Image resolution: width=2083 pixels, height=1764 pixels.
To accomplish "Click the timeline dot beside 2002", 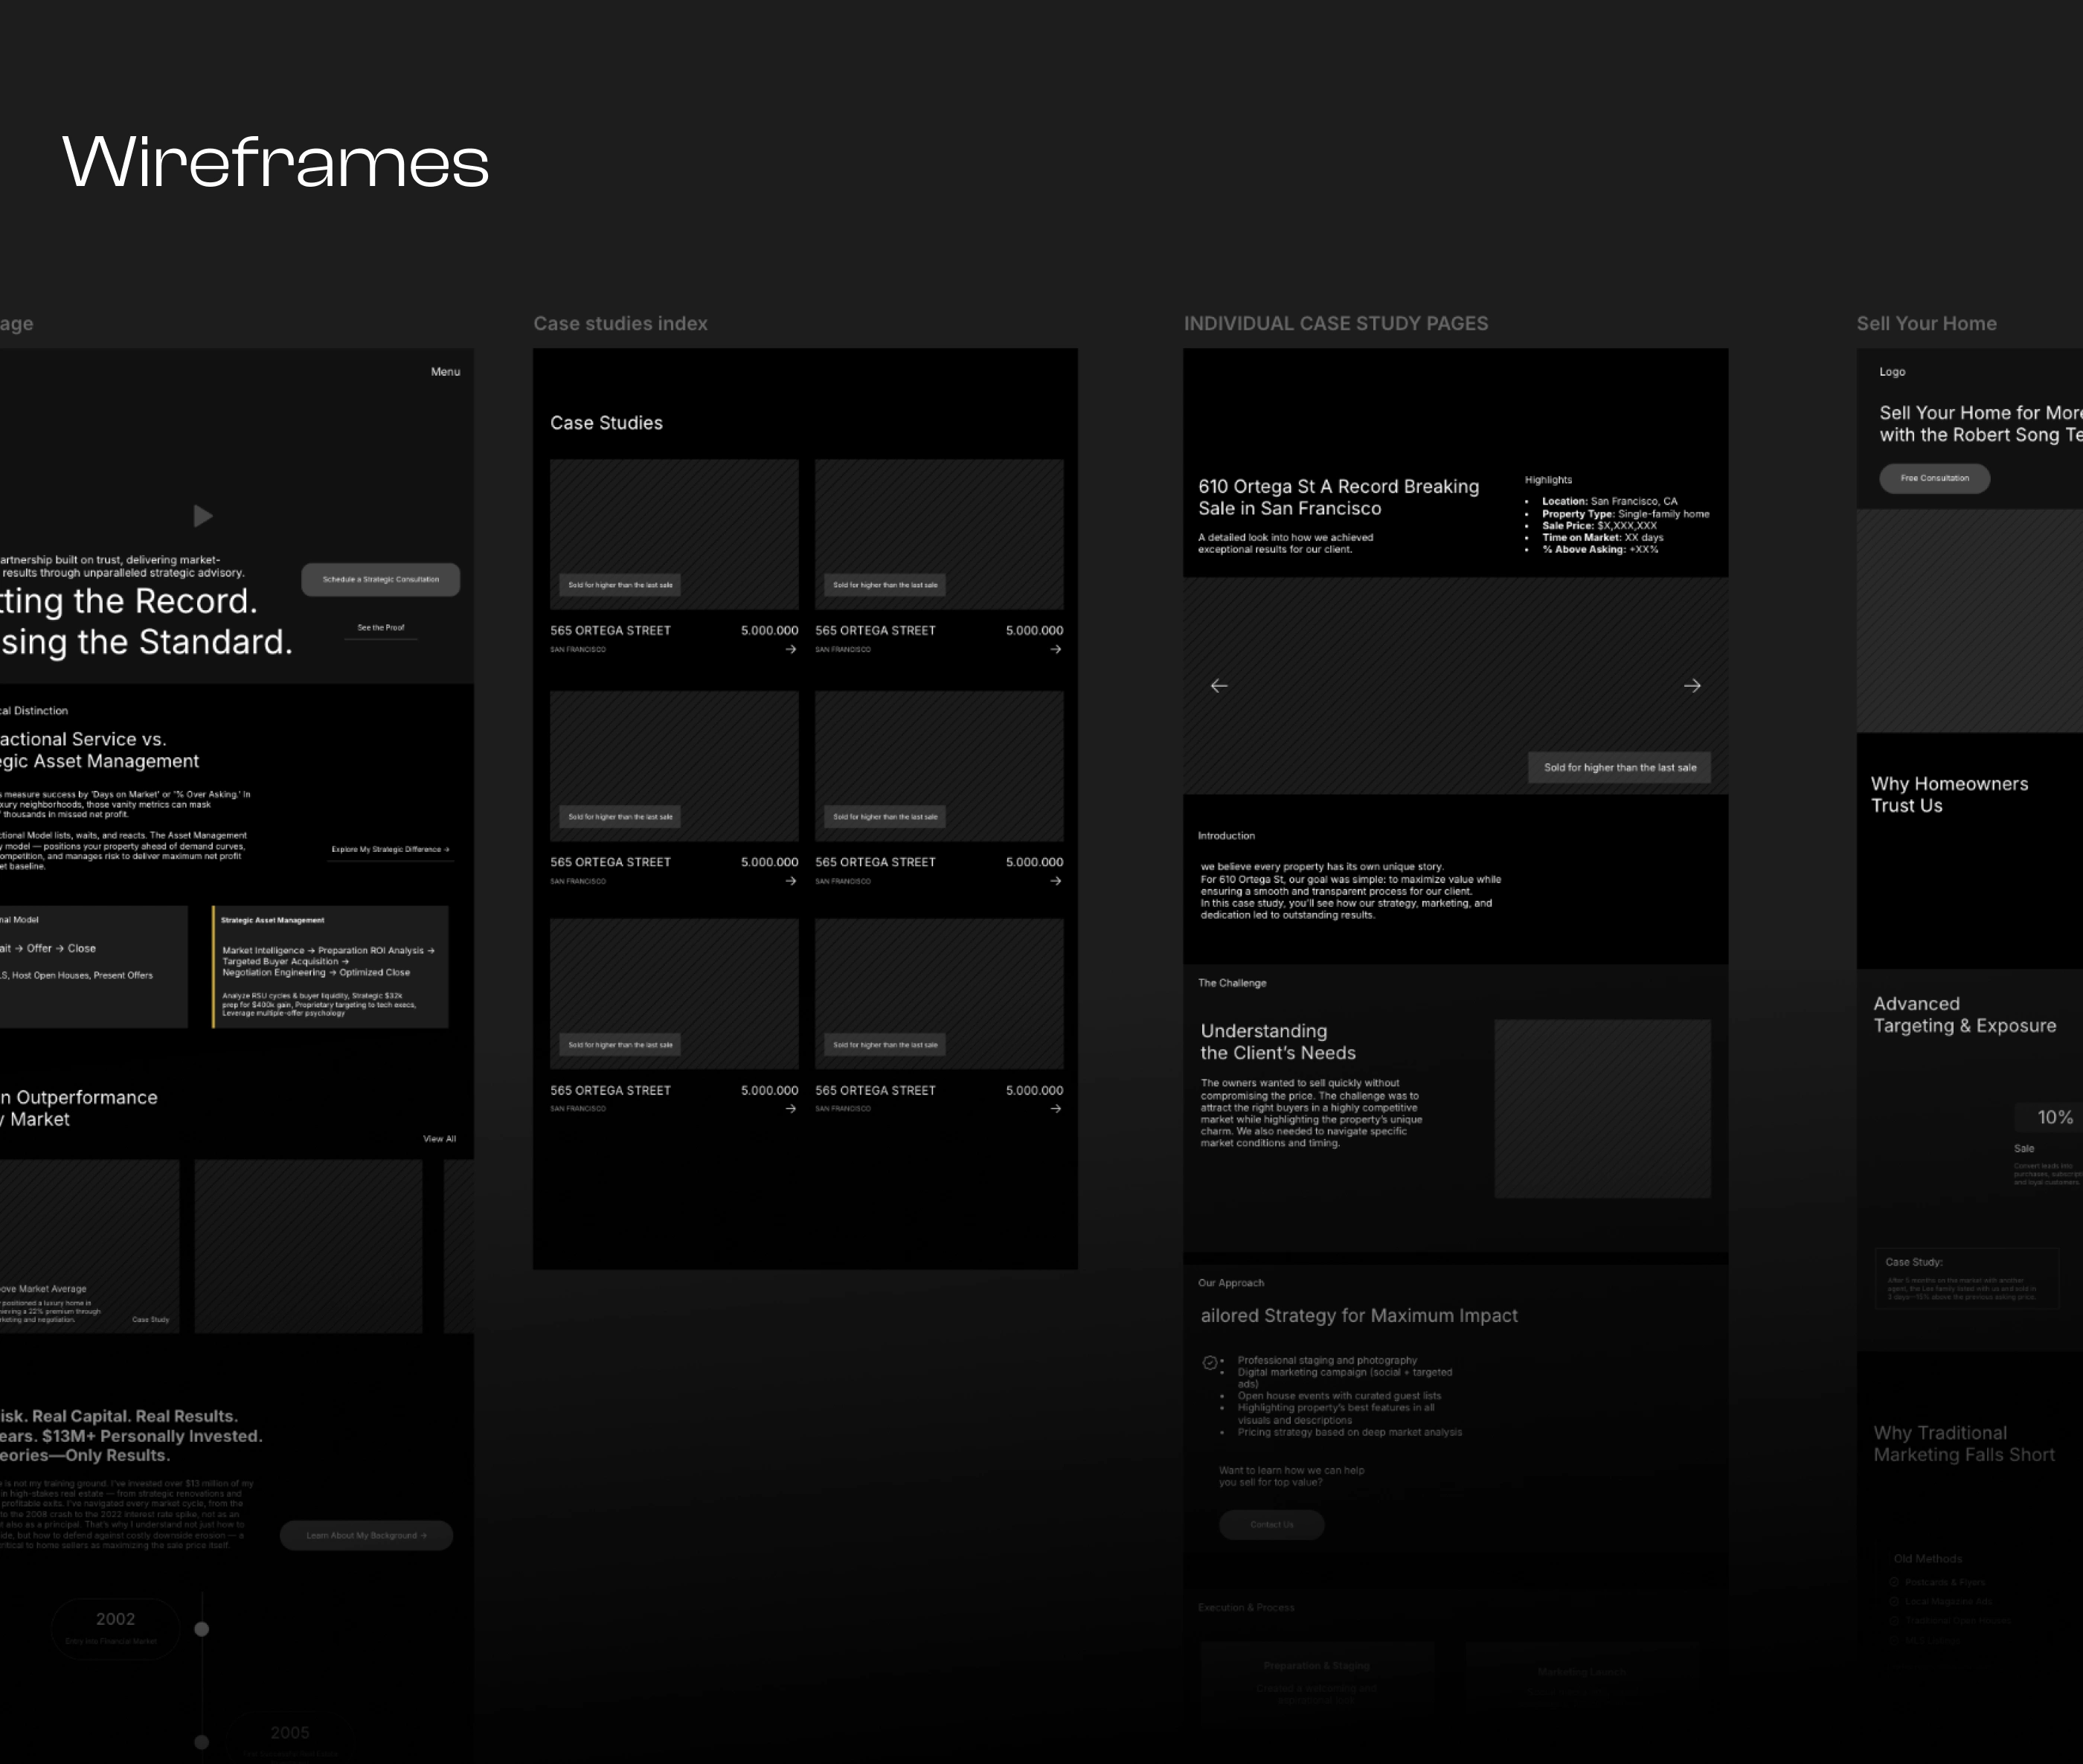I will coord(202,1629).
